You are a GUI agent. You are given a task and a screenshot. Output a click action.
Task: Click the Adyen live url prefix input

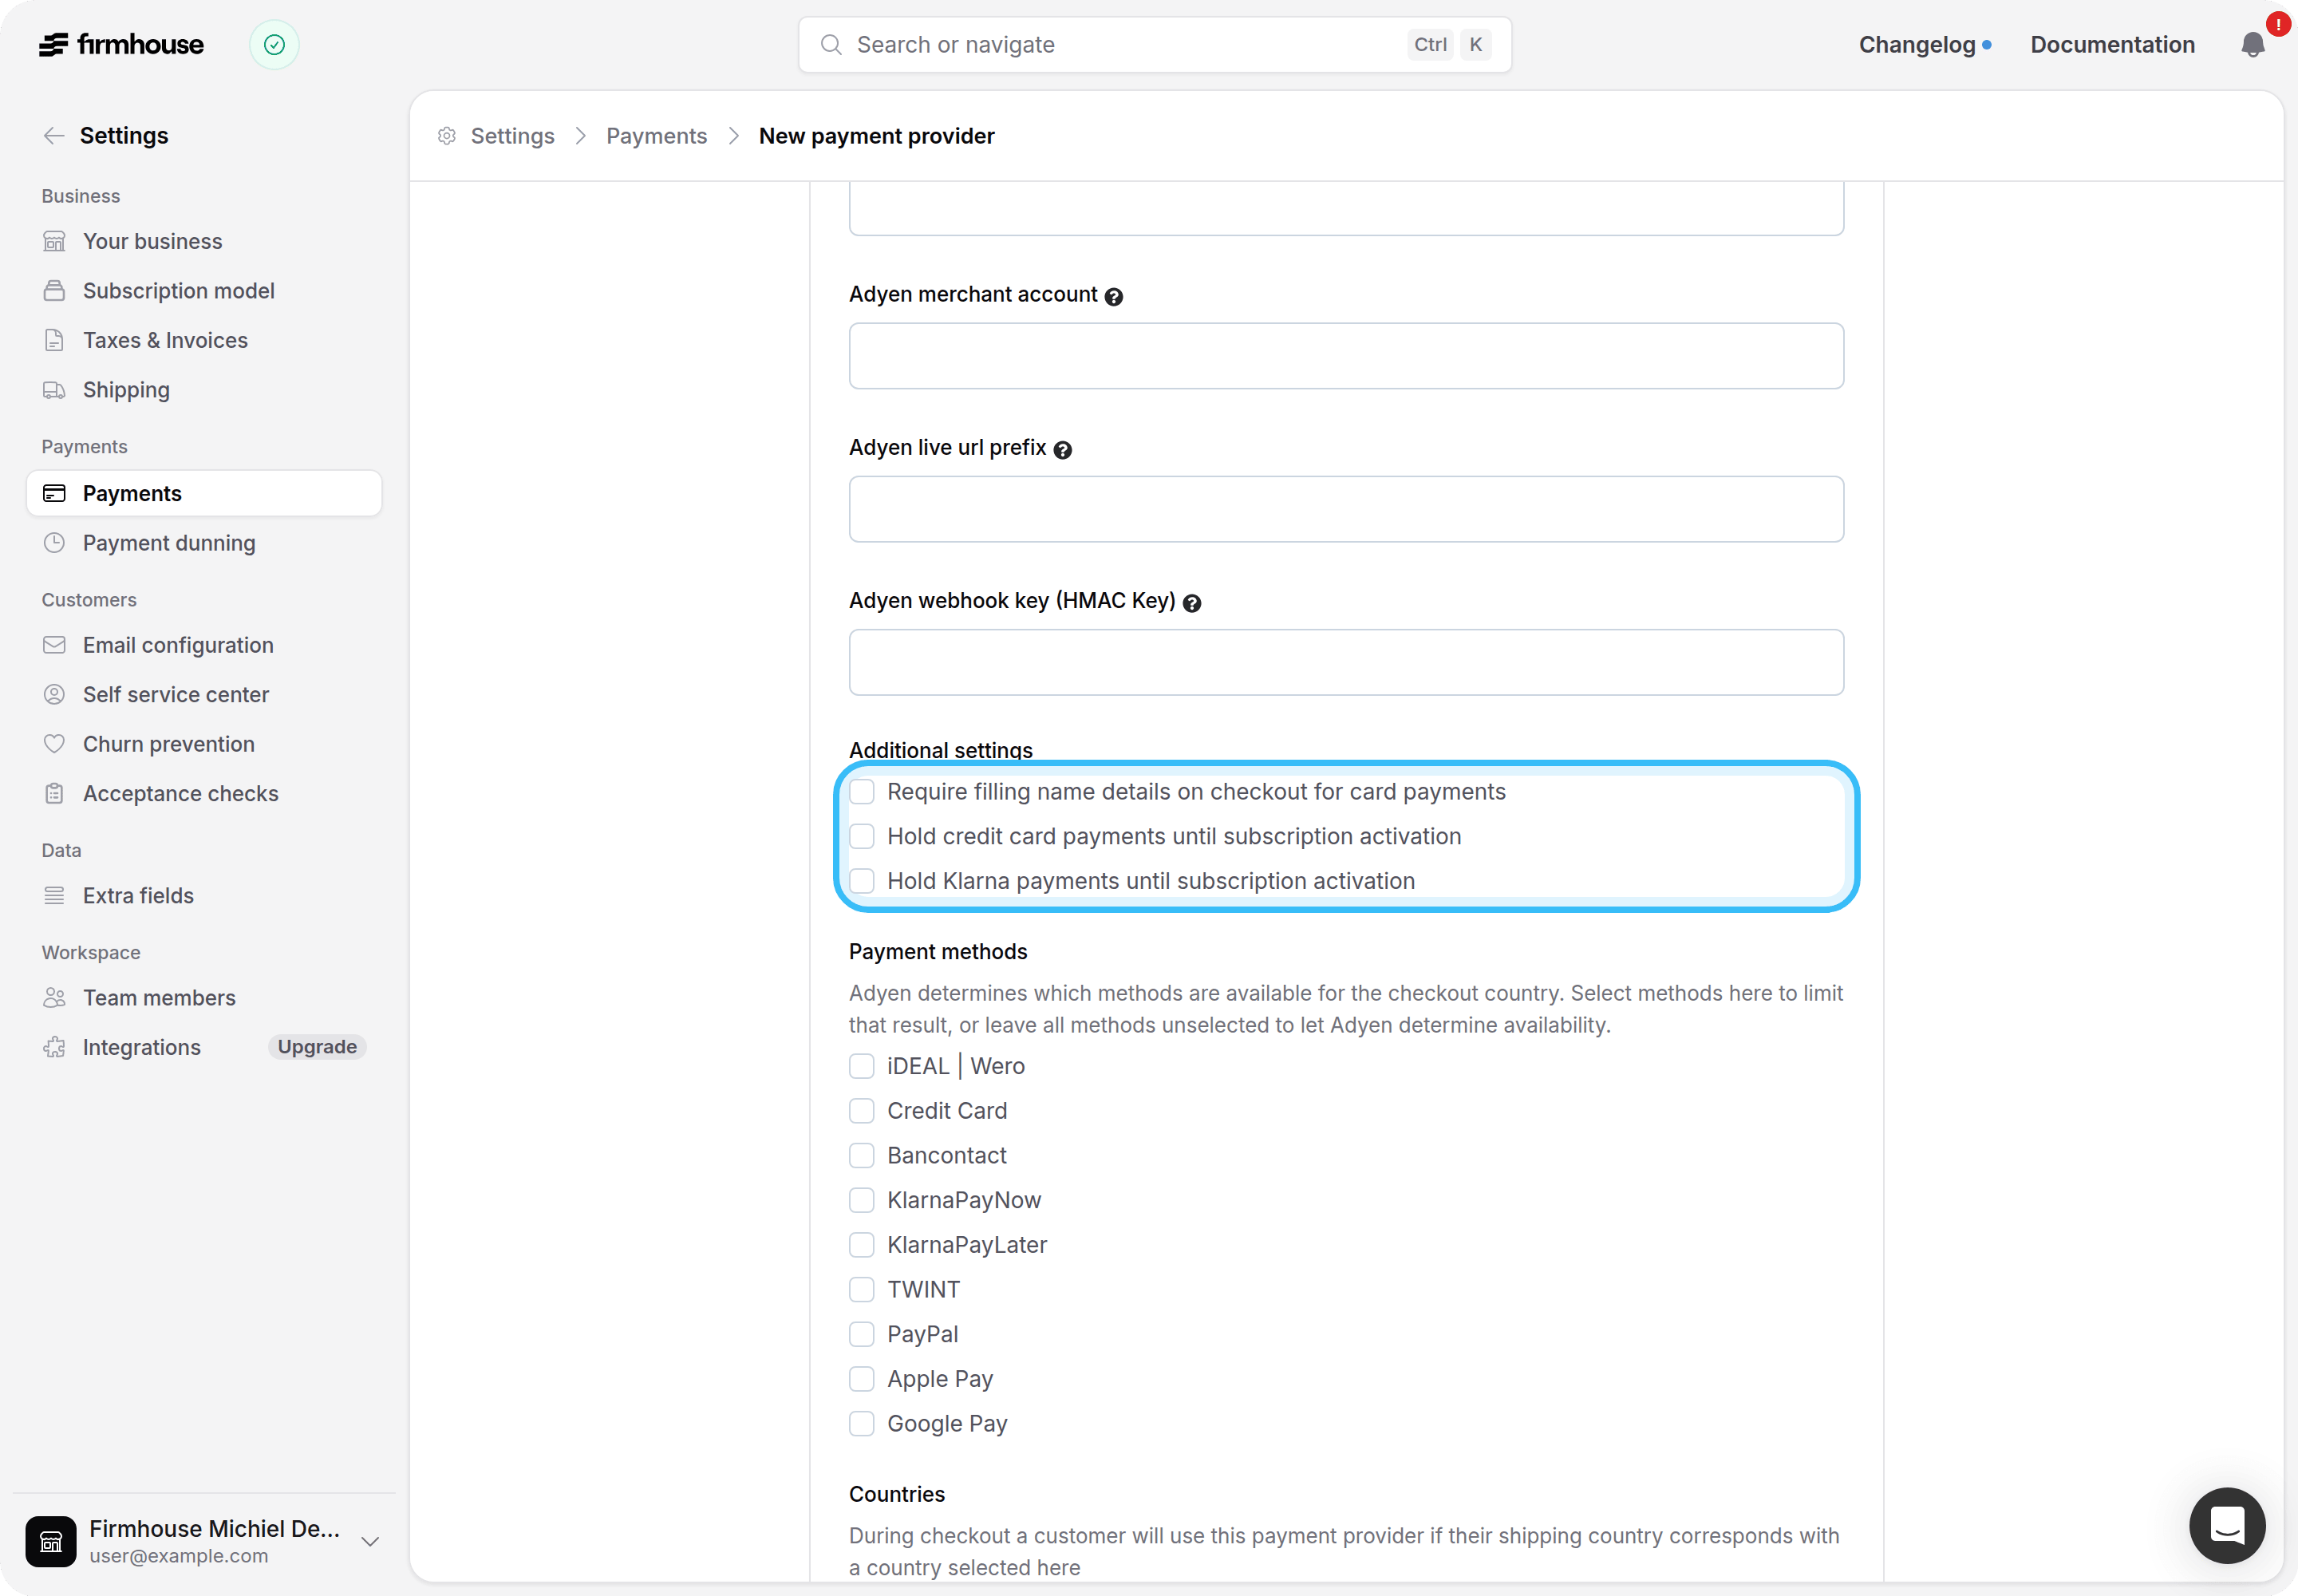tap(1346, 509)
